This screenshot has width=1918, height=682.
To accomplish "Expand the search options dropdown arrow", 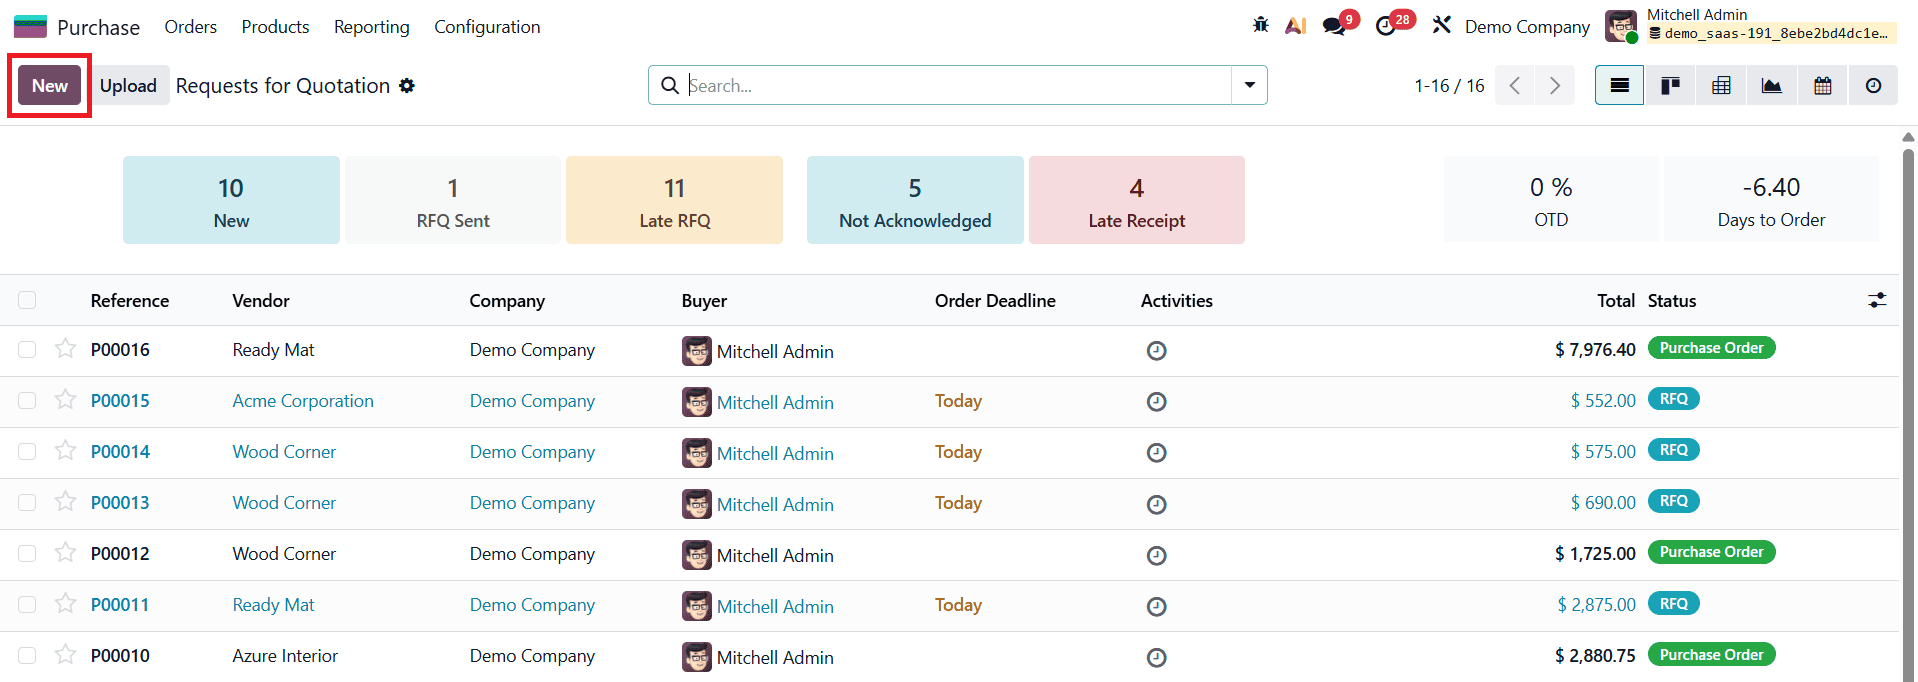I will (1249, 86).
